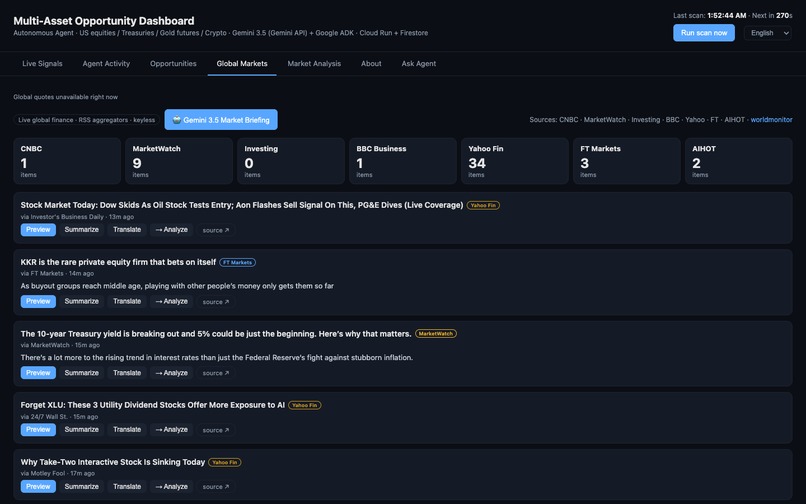Open the worldmonitor source link

pos(771,120)
